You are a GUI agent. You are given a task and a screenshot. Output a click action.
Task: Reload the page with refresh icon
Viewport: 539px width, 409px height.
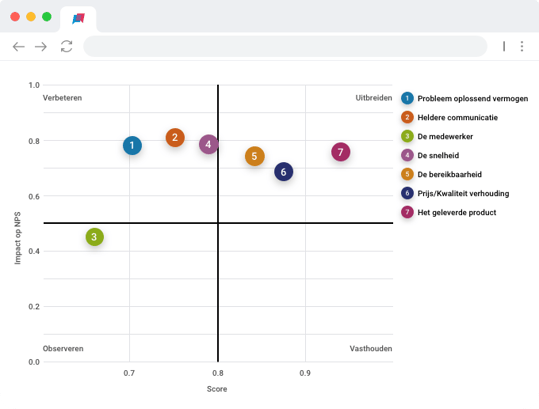pyautogui.click(x=66, y=46)
